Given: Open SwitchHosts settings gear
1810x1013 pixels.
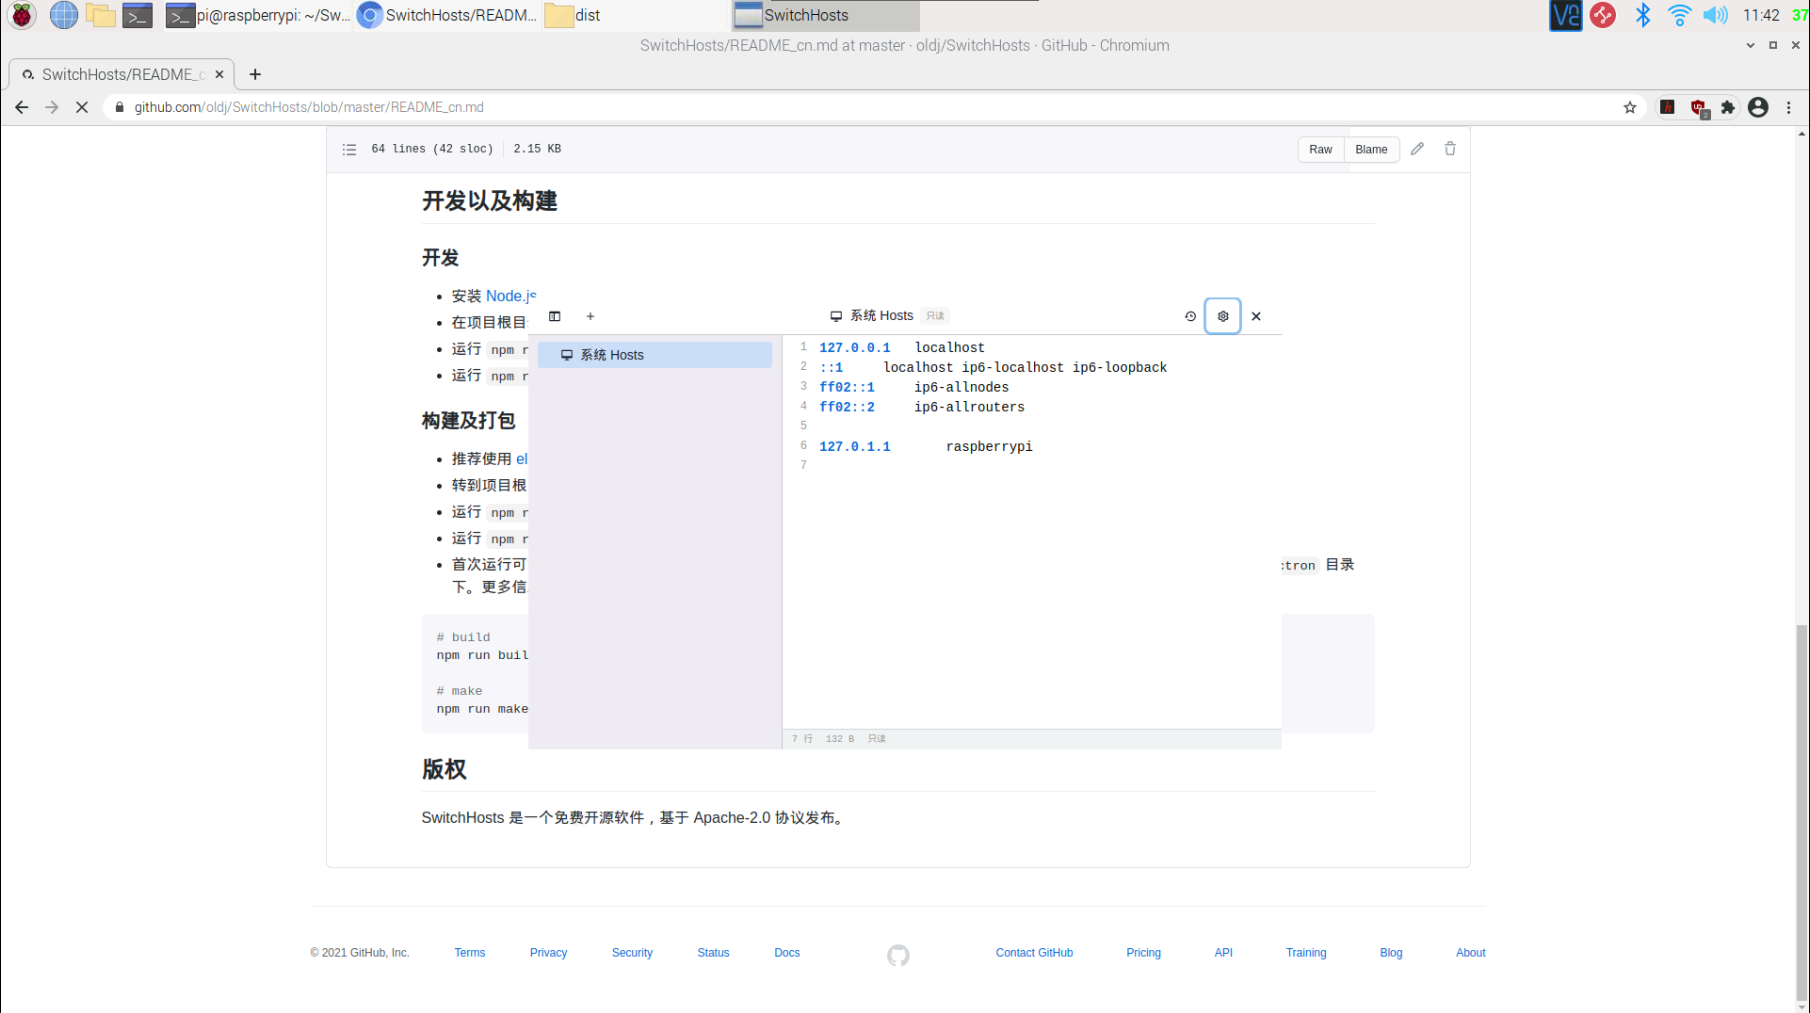Looking at the screenshot, I should [x=1223, y=316].
